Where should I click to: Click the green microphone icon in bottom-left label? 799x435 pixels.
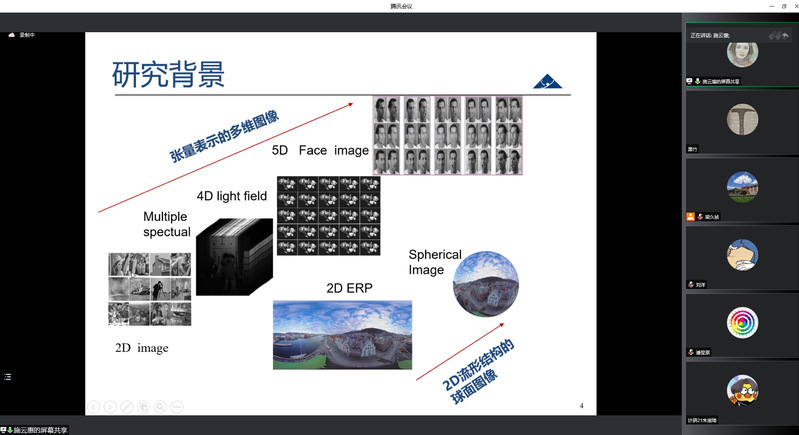[10, 430]
